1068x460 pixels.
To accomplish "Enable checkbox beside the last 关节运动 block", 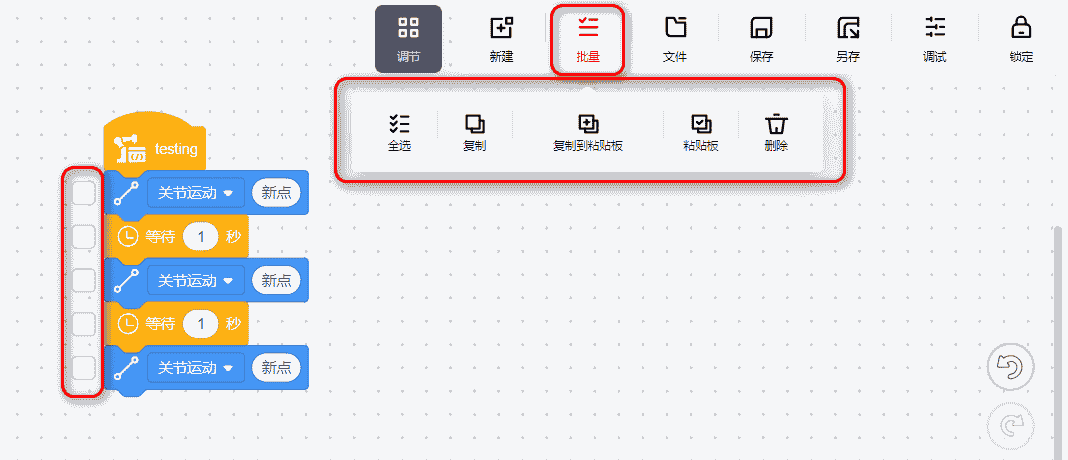I will (x=83, y=368).
